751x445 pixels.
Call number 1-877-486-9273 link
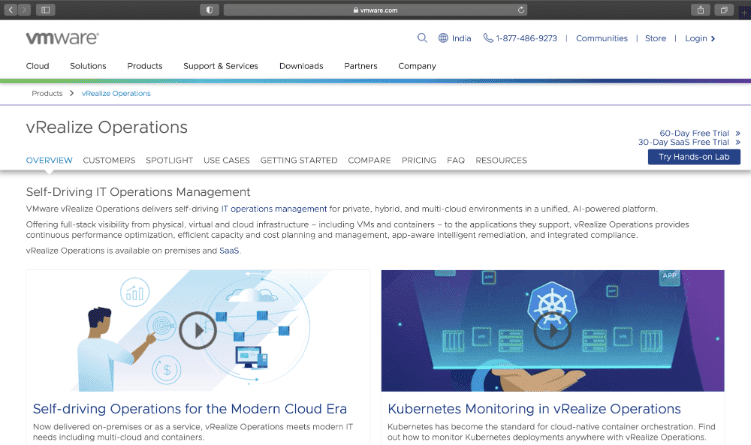(x=526, y=38)
